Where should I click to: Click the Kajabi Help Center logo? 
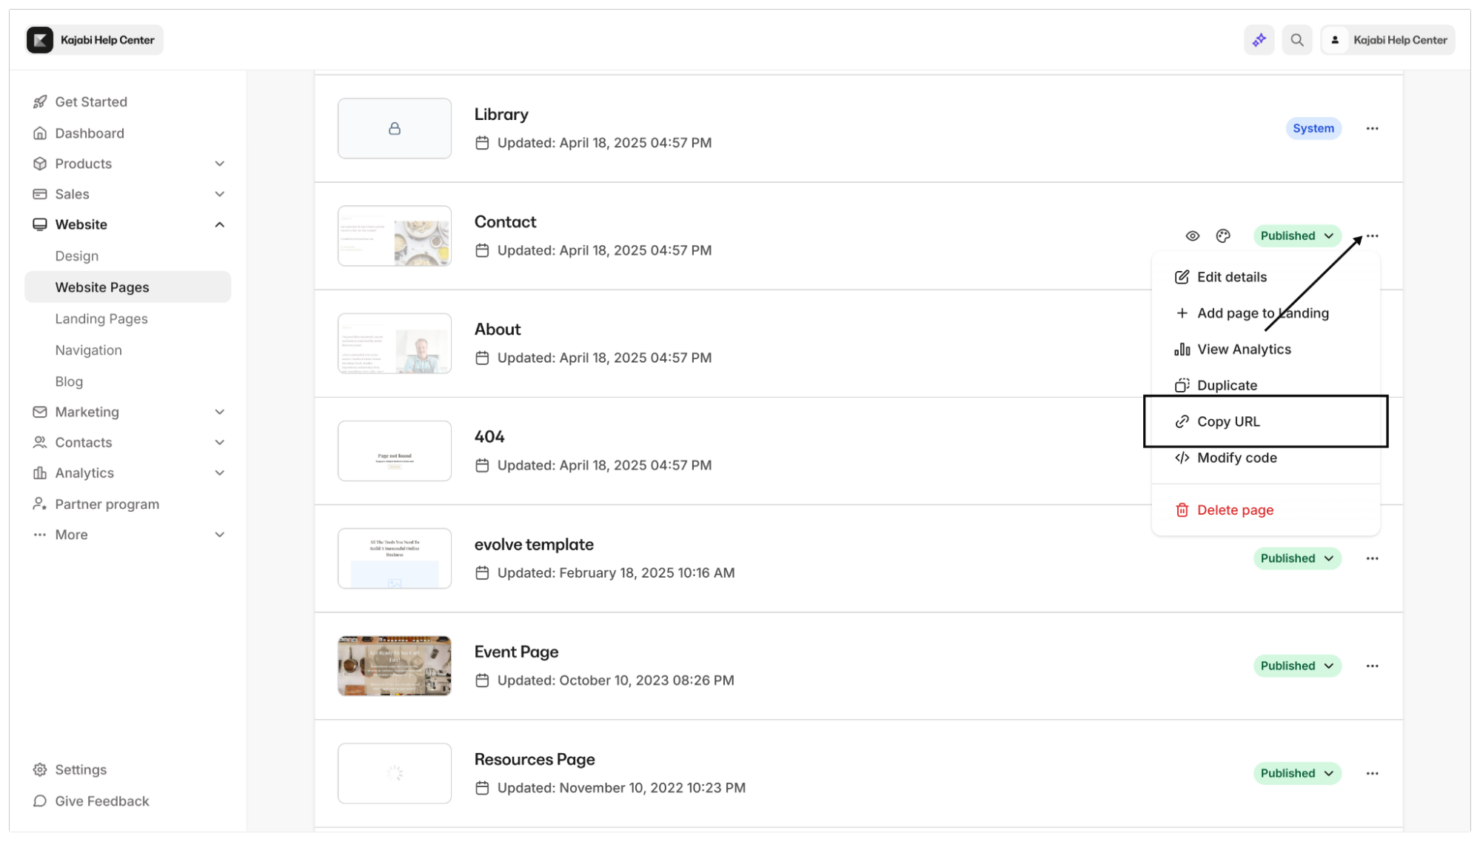point(93,40)
